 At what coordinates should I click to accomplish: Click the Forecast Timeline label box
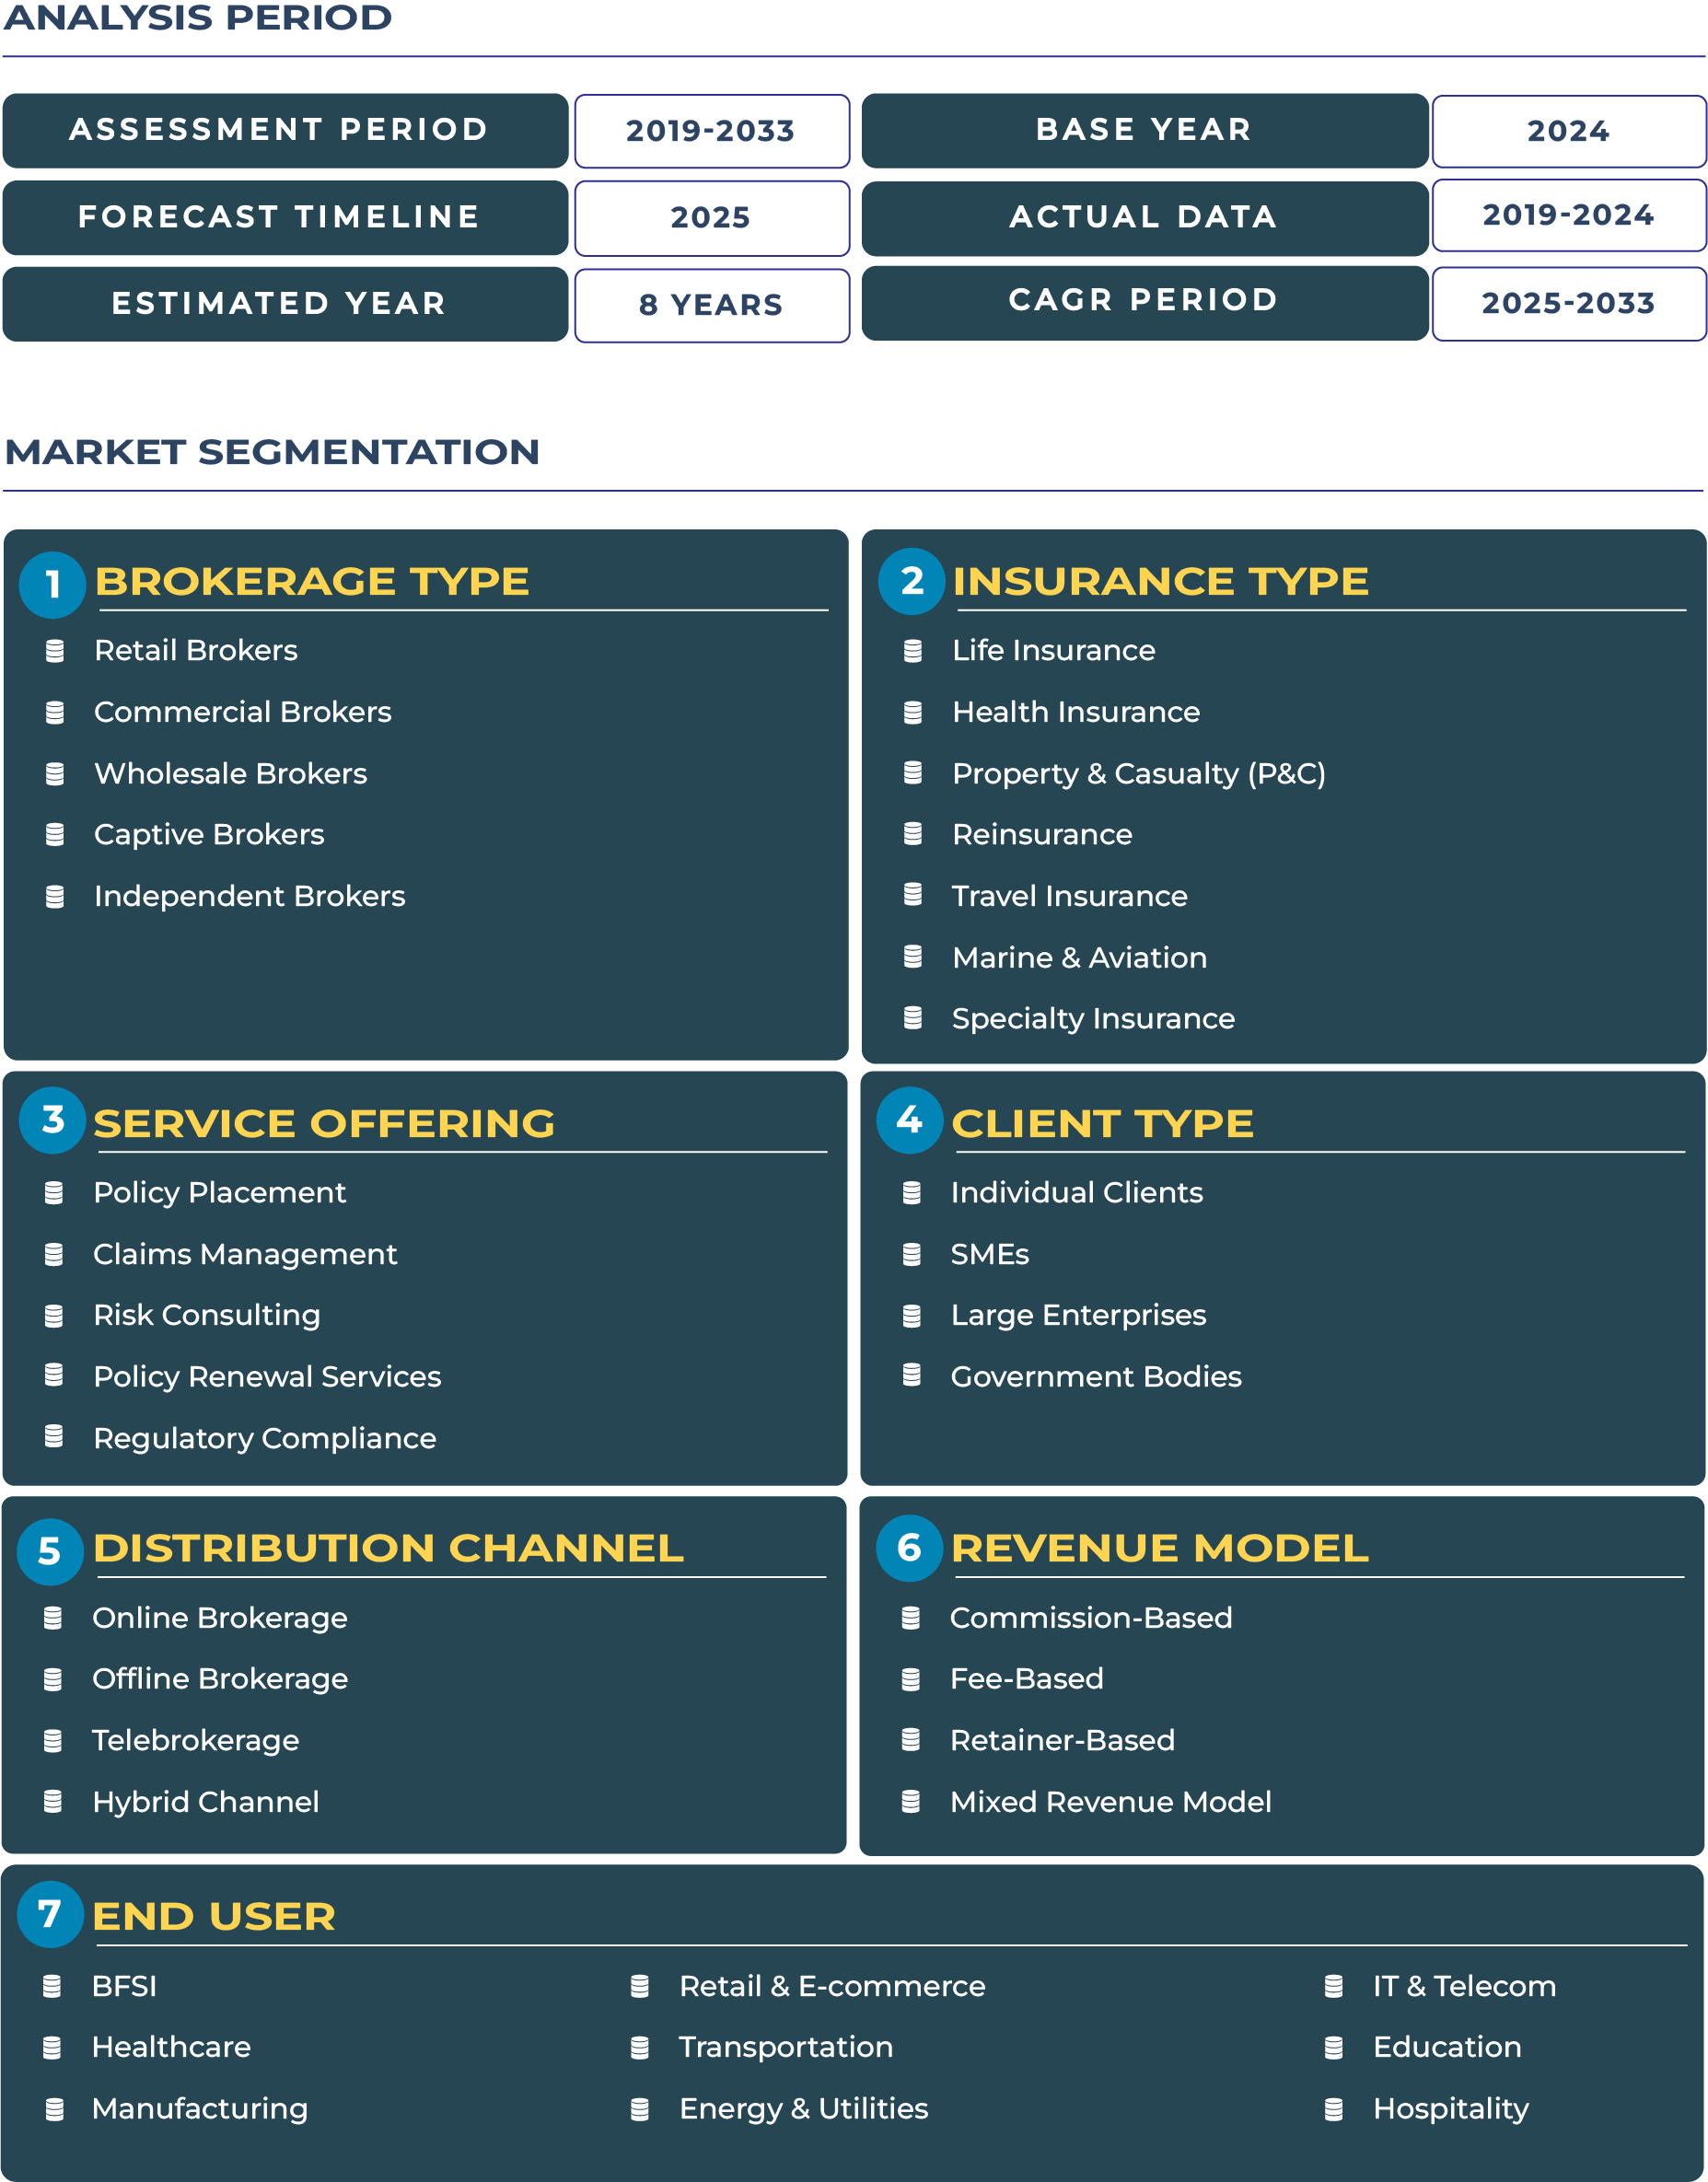point(286,218)
